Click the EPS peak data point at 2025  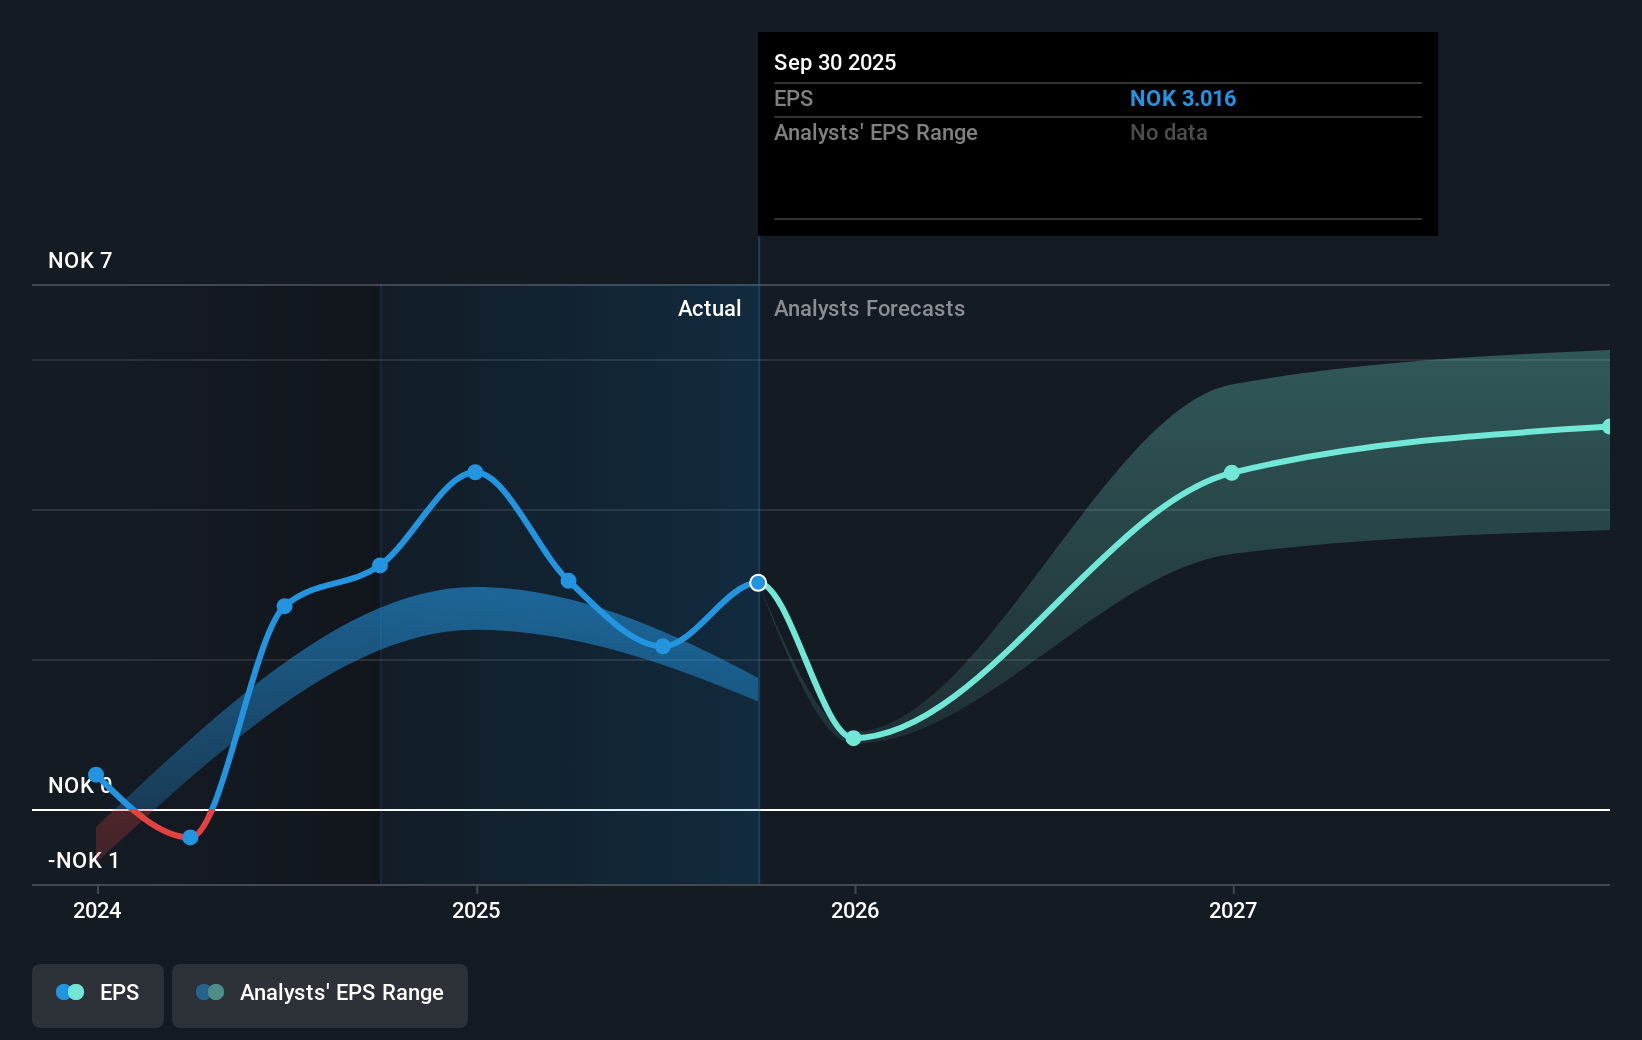[475, 472]
